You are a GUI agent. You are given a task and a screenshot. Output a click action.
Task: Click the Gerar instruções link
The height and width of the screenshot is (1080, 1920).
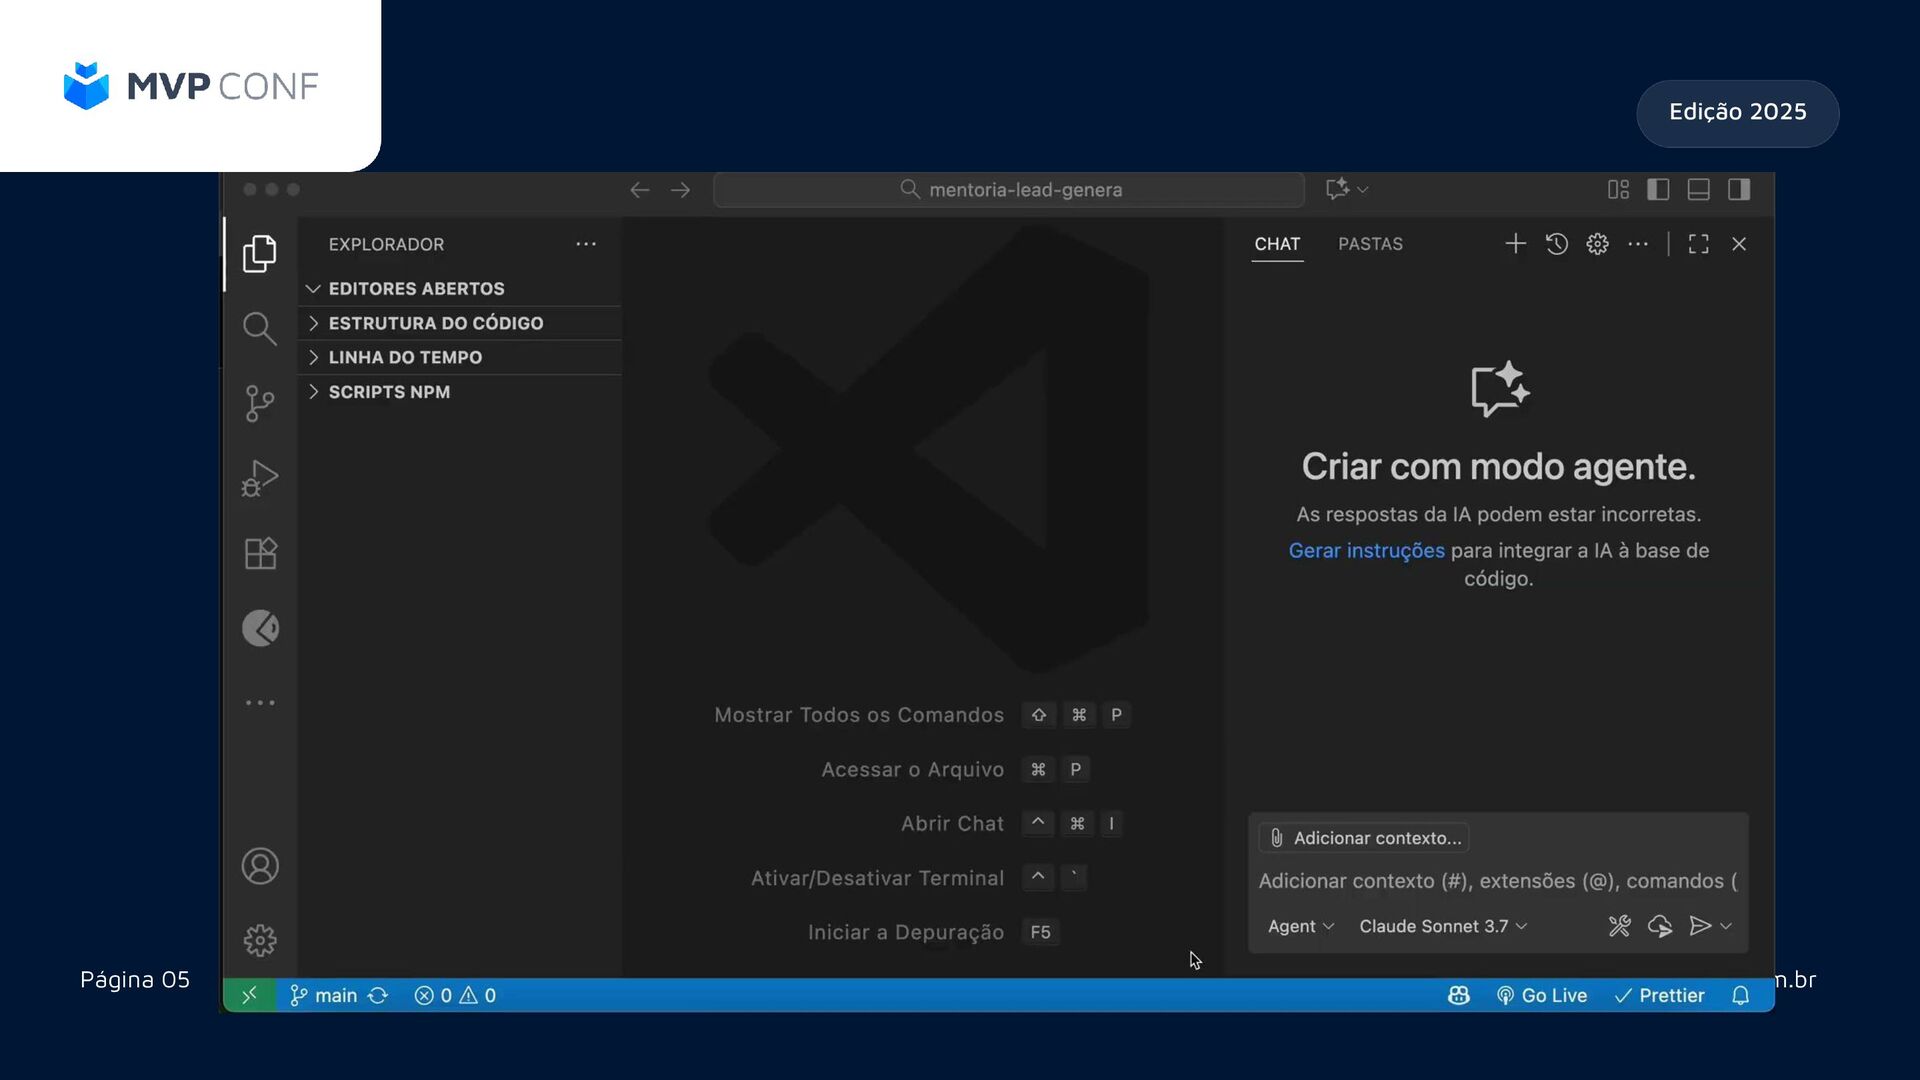point(1366,550)
